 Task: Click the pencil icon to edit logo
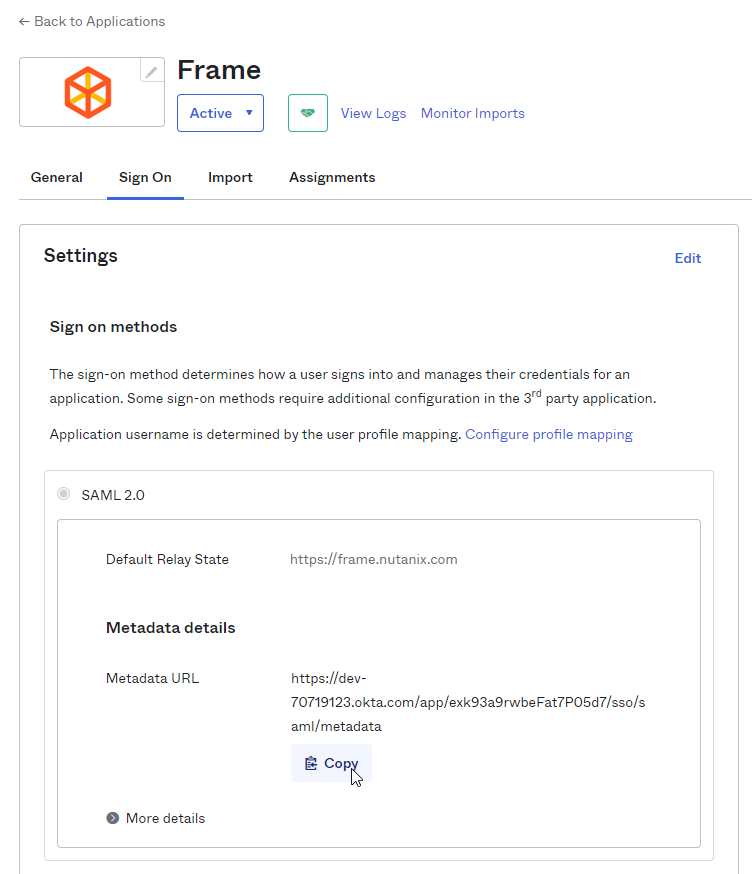[x=152, y=71]
